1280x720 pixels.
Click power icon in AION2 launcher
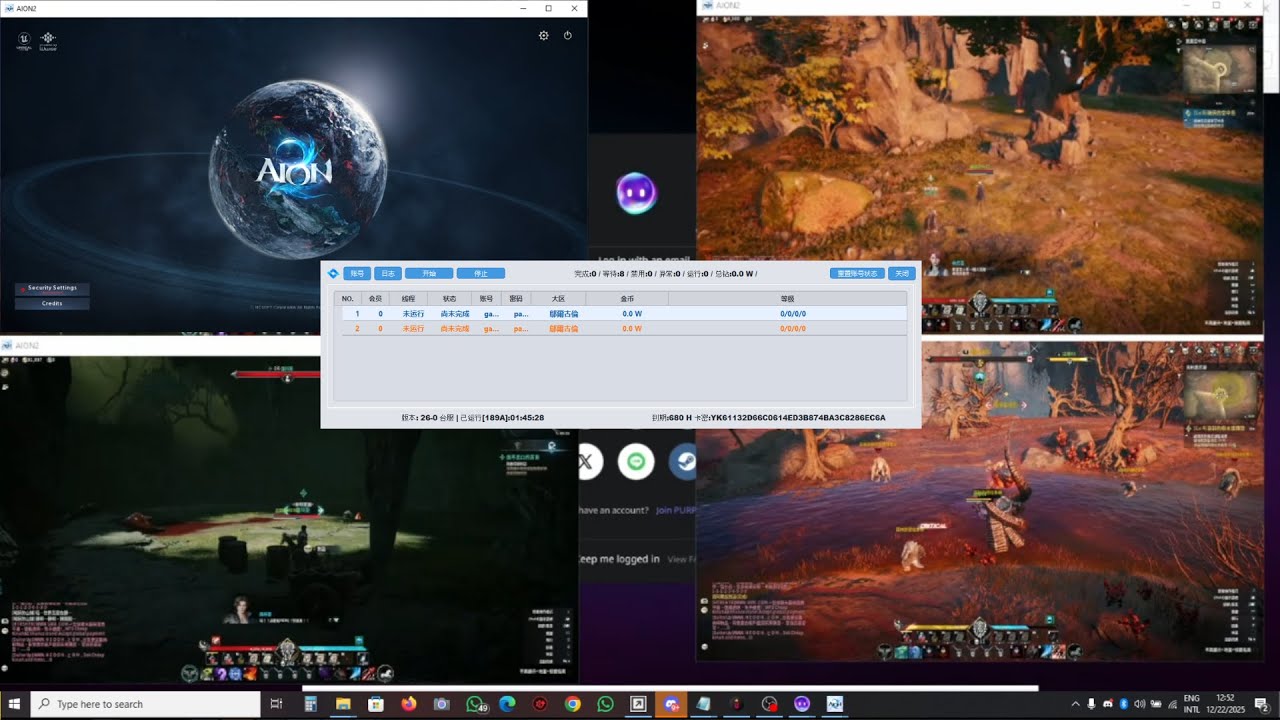click(x=568, y=35)
